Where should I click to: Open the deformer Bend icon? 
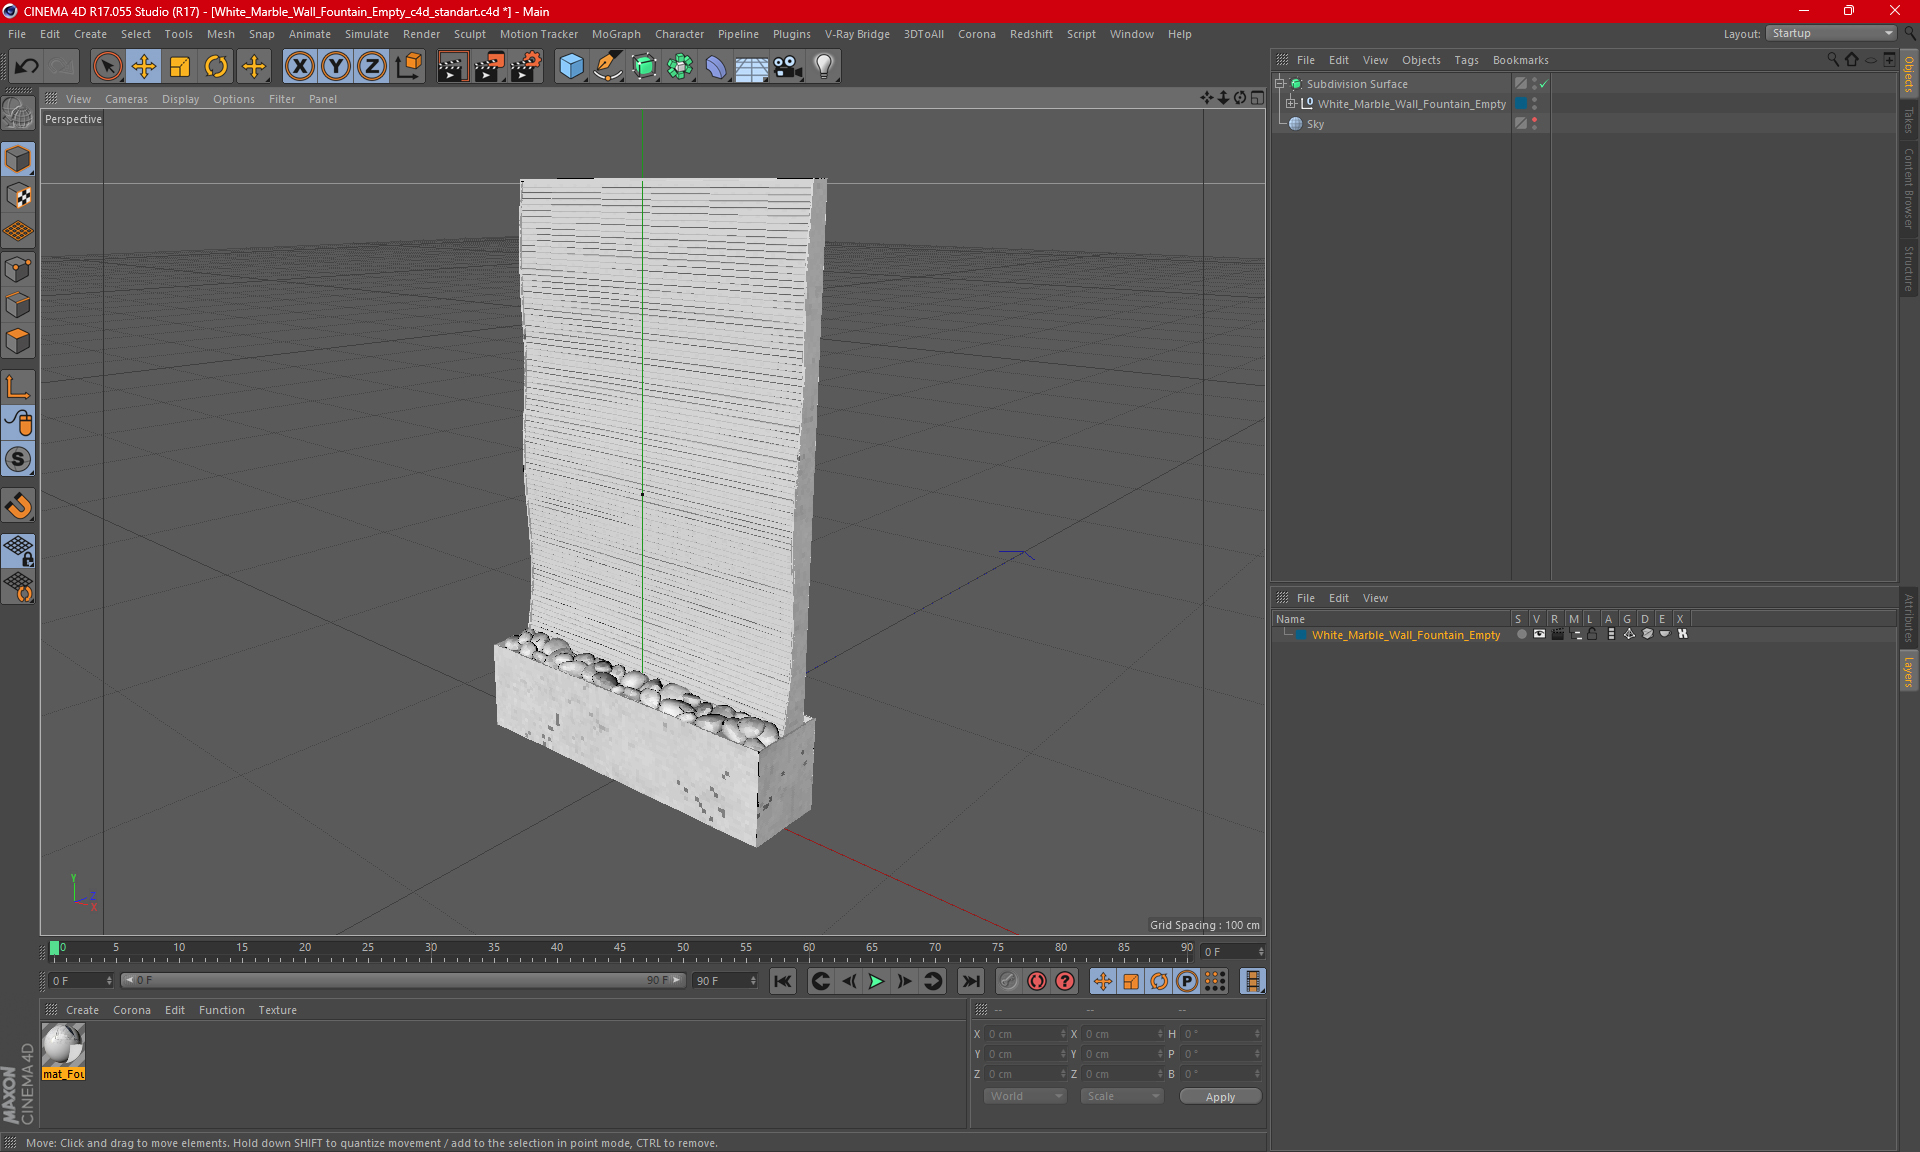click(716, 67)
